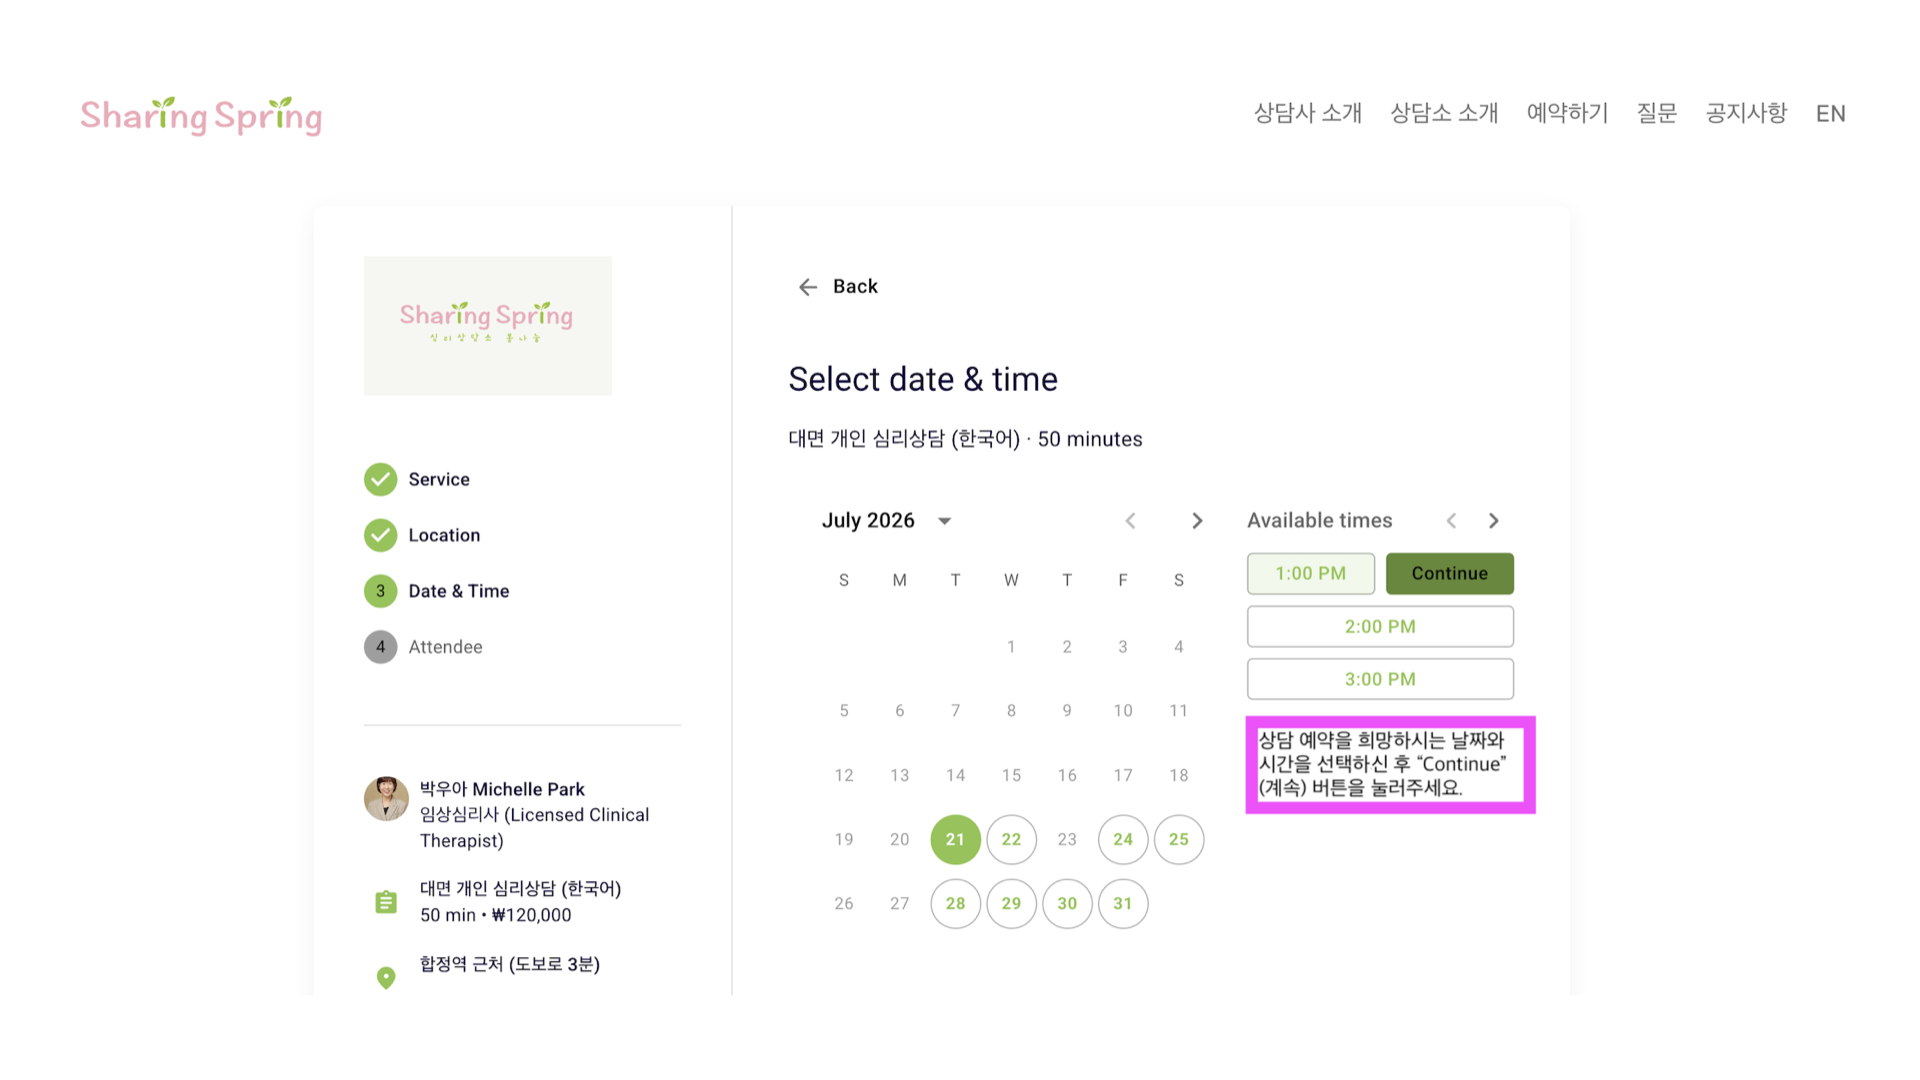
Task: Select July 30 on the calendar
Action: tap(1067, 904)
